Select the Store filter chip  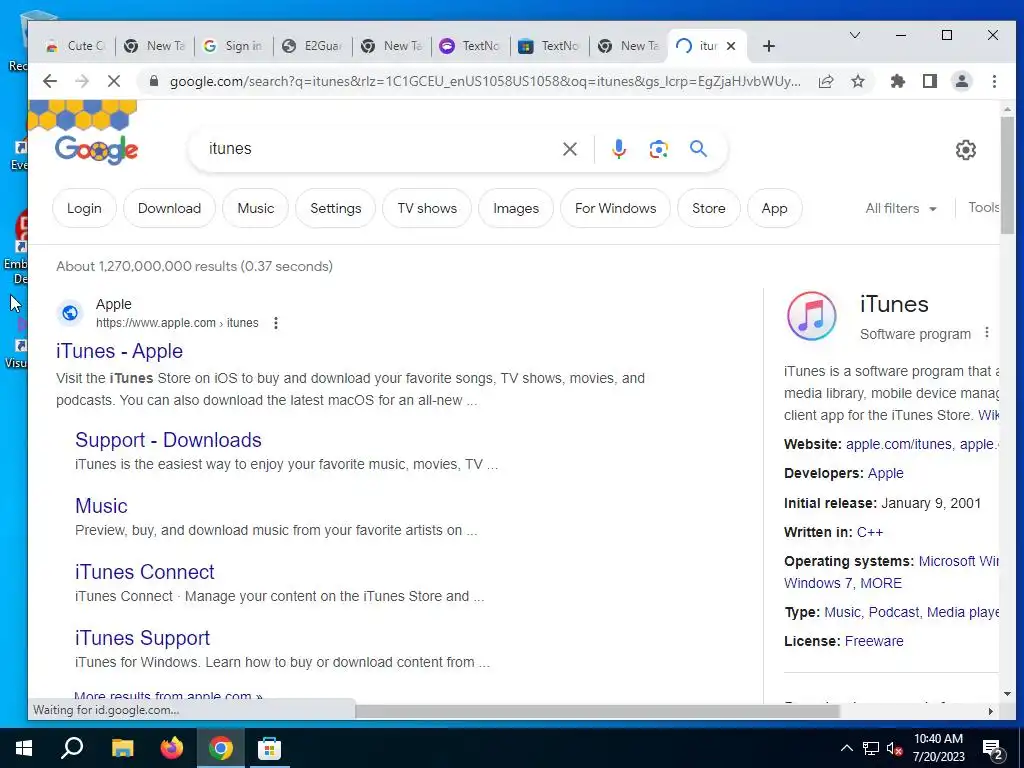point(709,208)
